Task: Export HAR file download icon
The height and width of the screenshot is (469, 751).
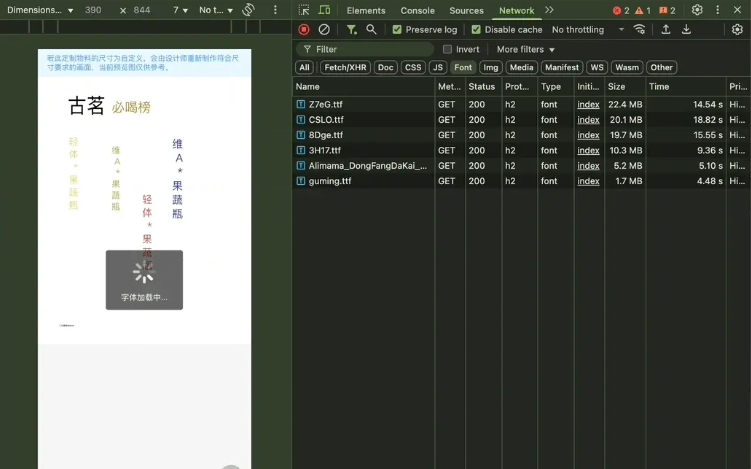Action: pos(686,30)
